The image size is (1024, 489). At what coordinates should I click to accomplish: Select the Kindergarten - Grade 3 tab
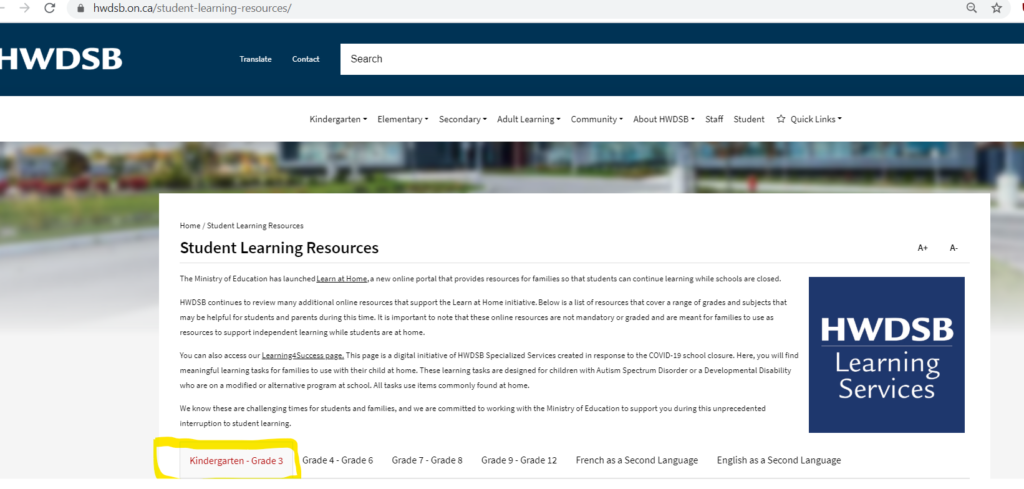[x=236, y=460]
